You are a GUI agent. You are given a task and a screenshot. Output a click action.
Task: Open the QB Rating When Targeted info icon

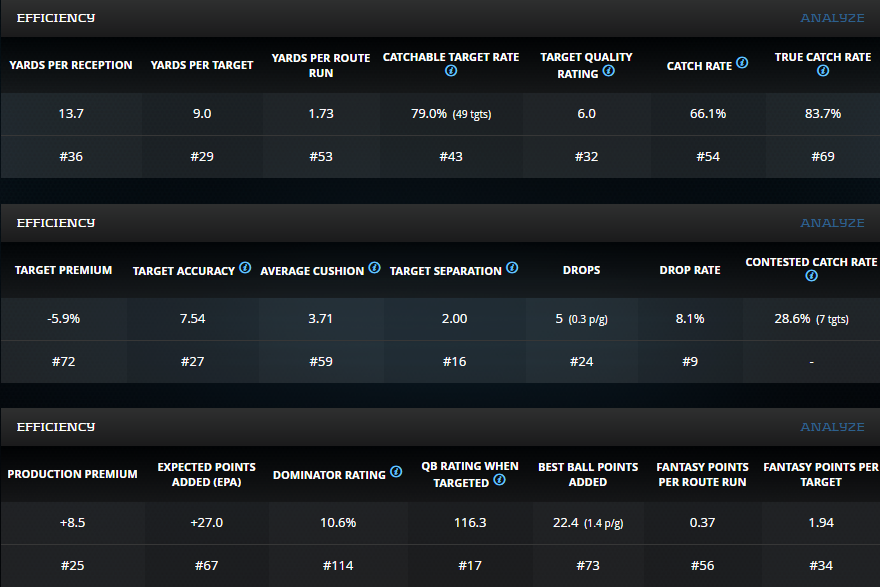(x=499, y=480)
